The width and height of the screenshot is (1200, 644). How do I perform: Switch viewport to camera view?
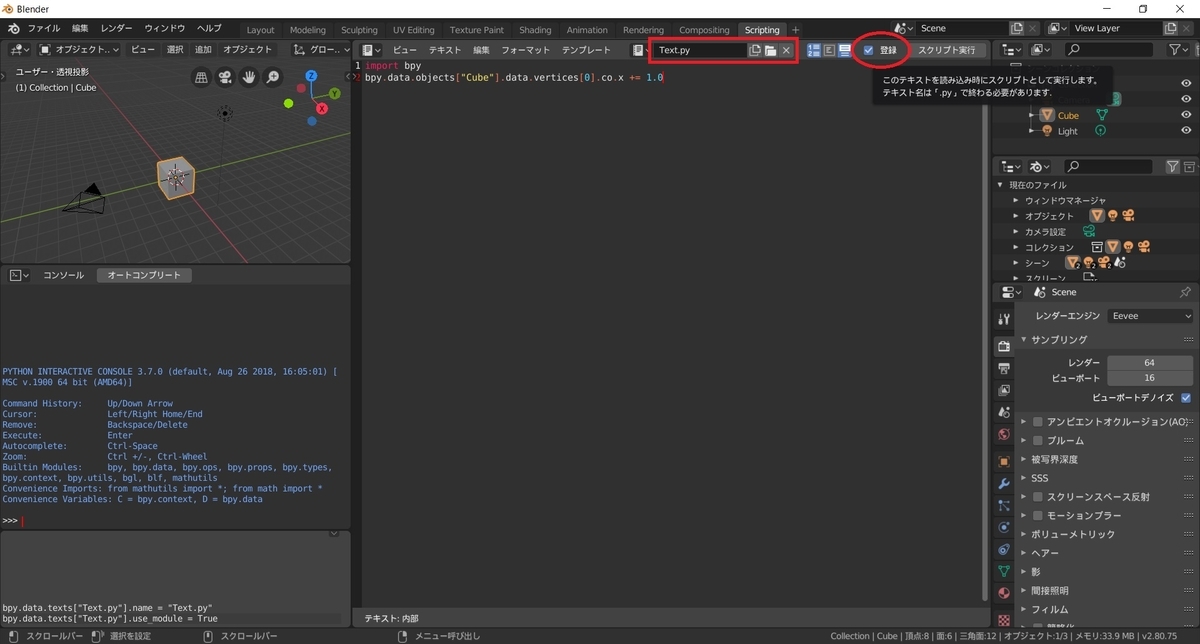pyautogui.click(x=225, y=77)
